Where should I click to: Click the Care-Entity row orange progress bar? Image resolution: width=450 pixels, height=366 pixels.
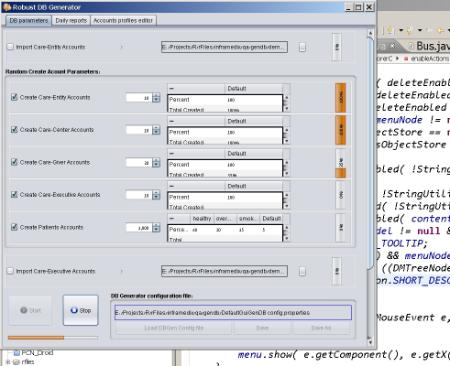[x=340, y=98]
